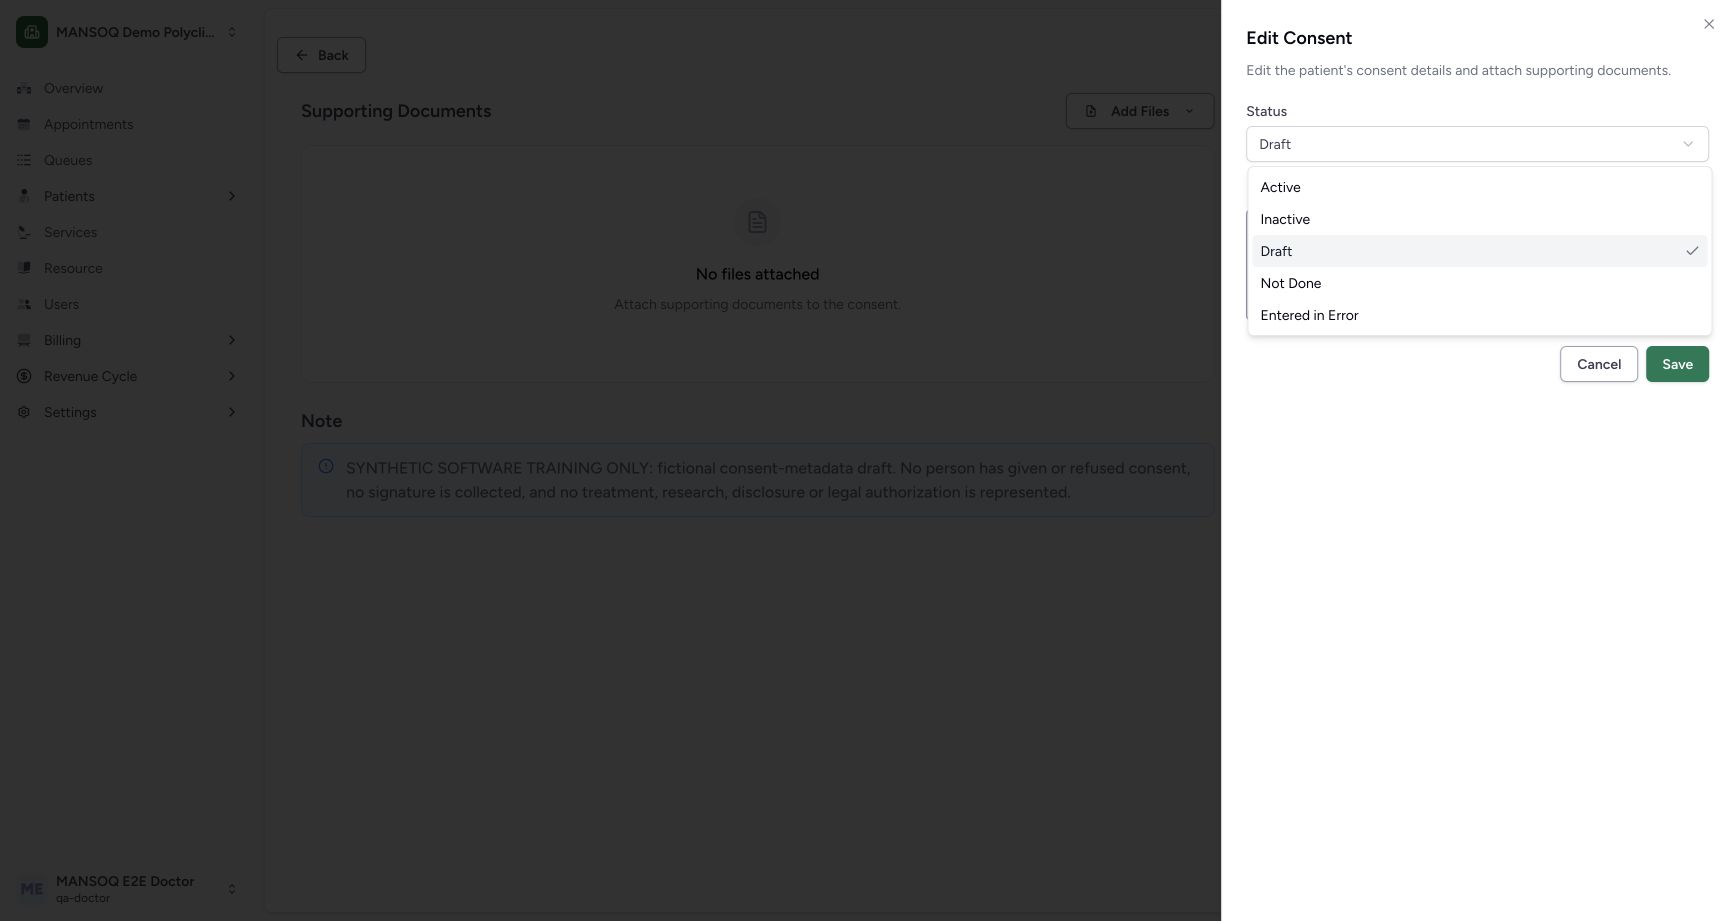Screen dimensions: 1728x921
Task: Close the Edit Consent panel
Action: point(1708,24)
